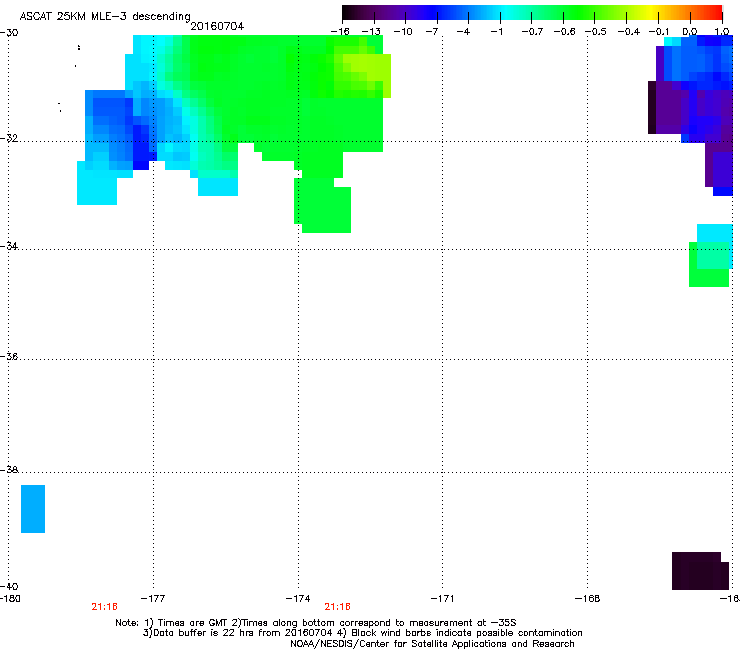Image resolution: width=740 pixels, height=650 pixels.
Task: Click the latitude axis label "-30"
Action: tap(9, 33)
